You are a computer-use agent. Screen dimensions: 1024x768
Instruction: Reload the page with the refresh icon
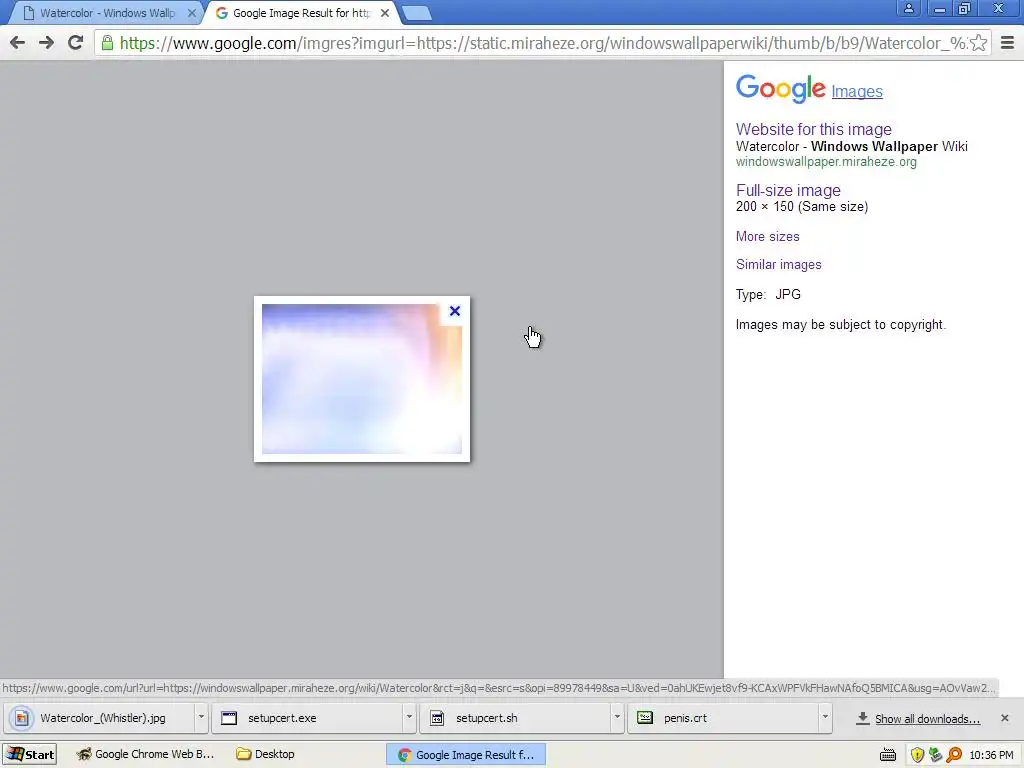coord(76,43)
